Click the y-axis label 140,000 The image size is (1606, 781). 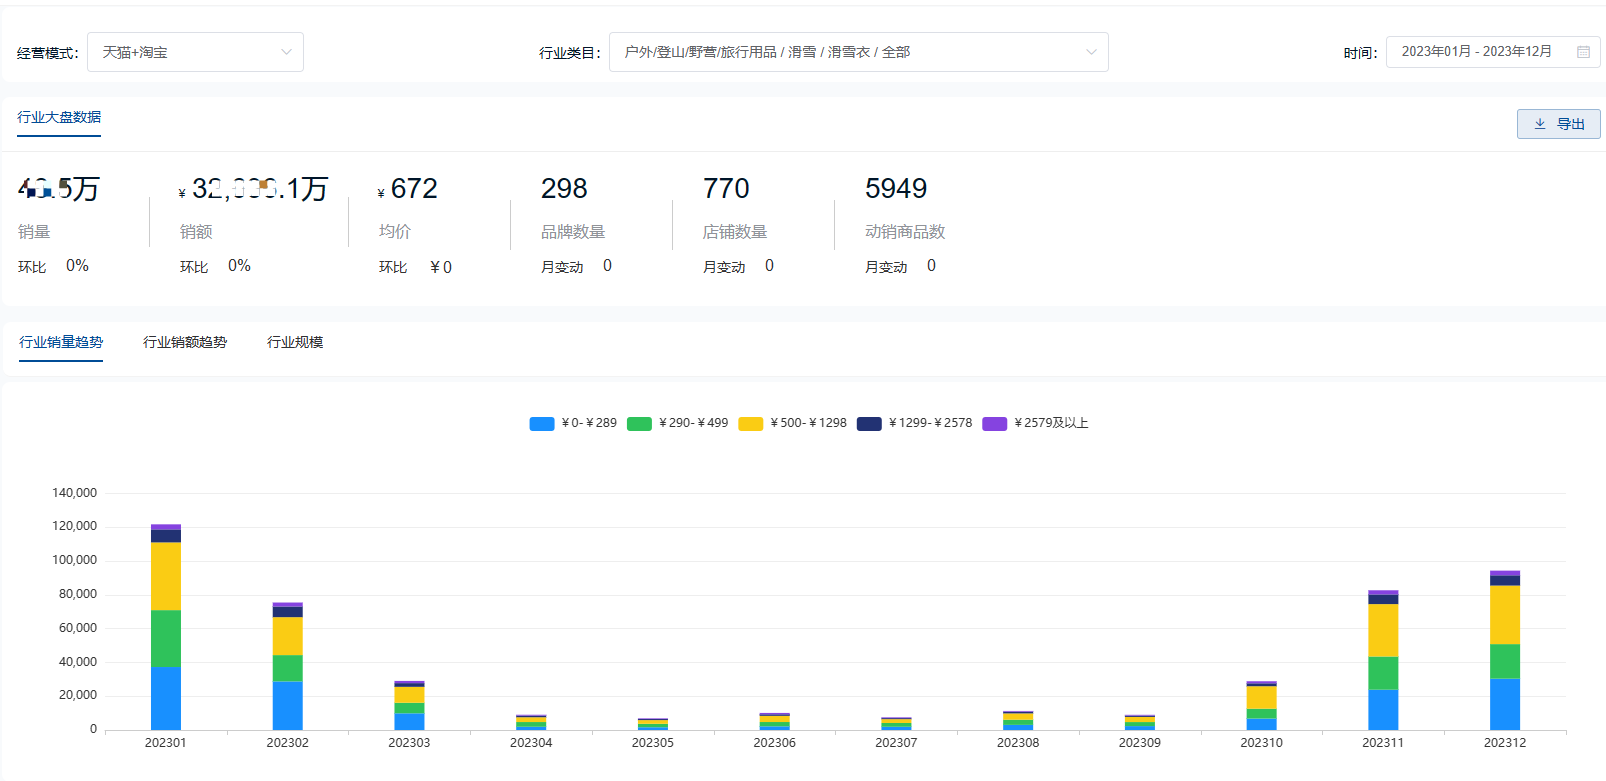[75, 493]
